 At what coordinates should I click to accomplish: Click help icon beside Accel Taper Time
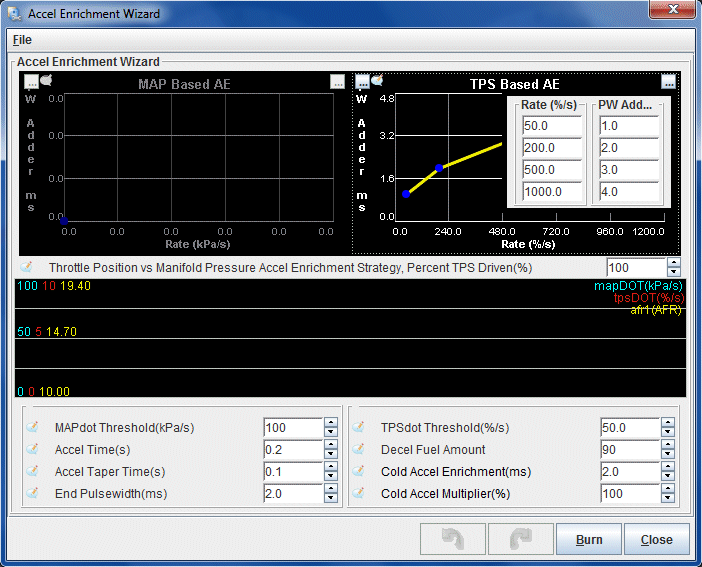tap(31, 471)
